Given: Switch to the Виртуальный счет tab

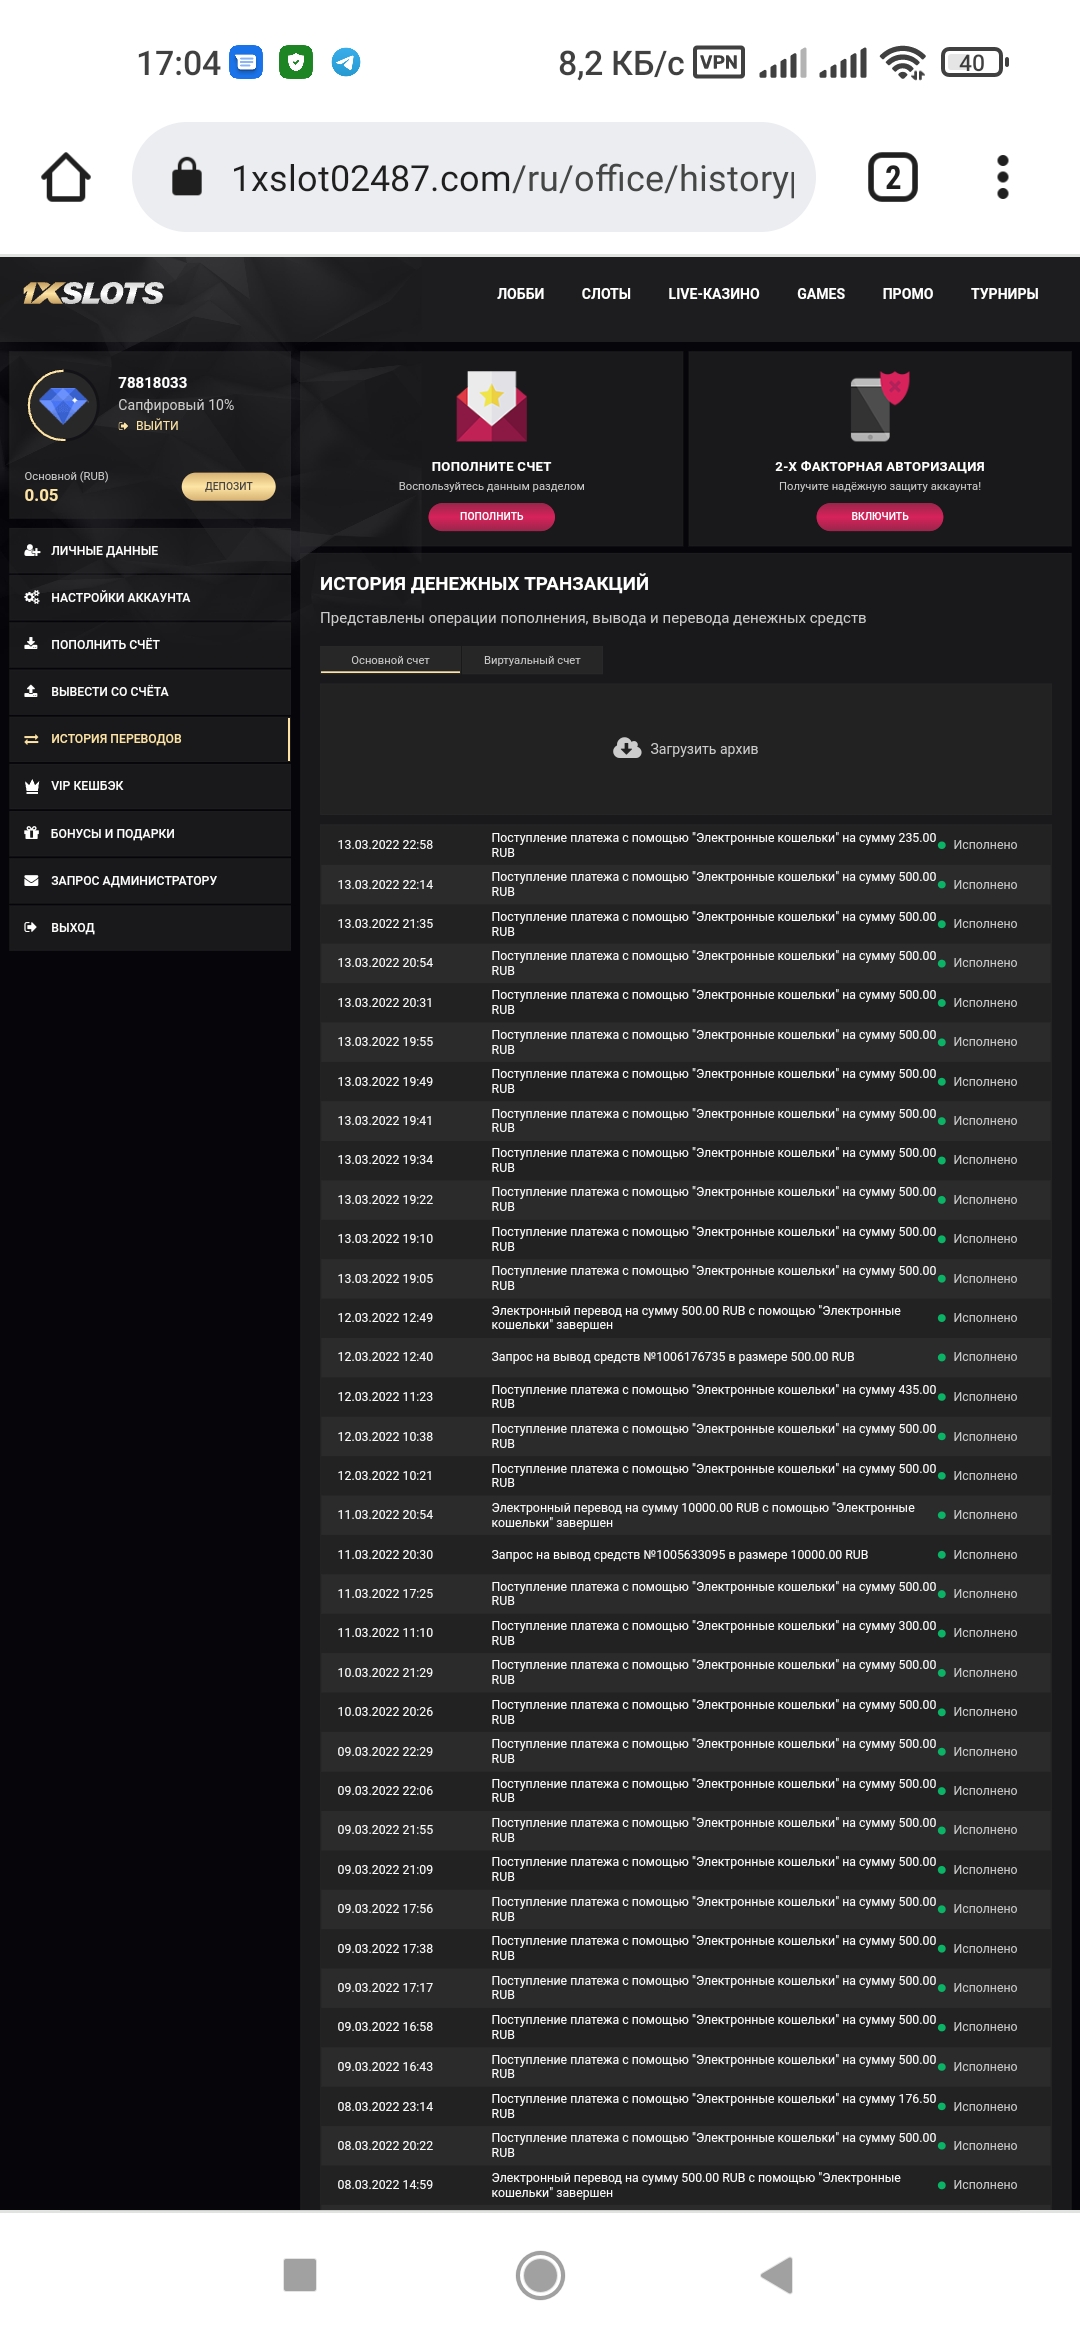Looking at the screenshot, I should click(x=532, y=660).
